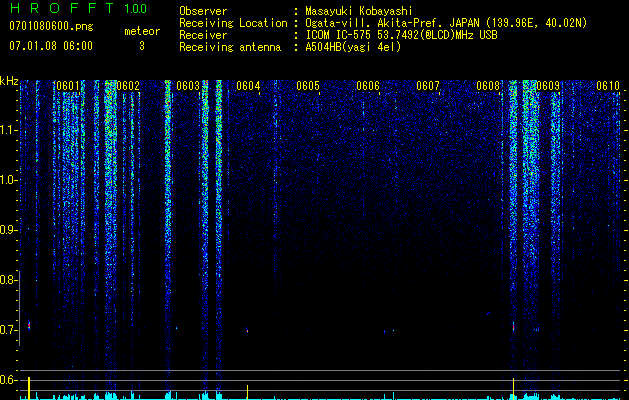
Task: Click the HROFFT 1.0.0 title text
Action: [x=78, y=8]
